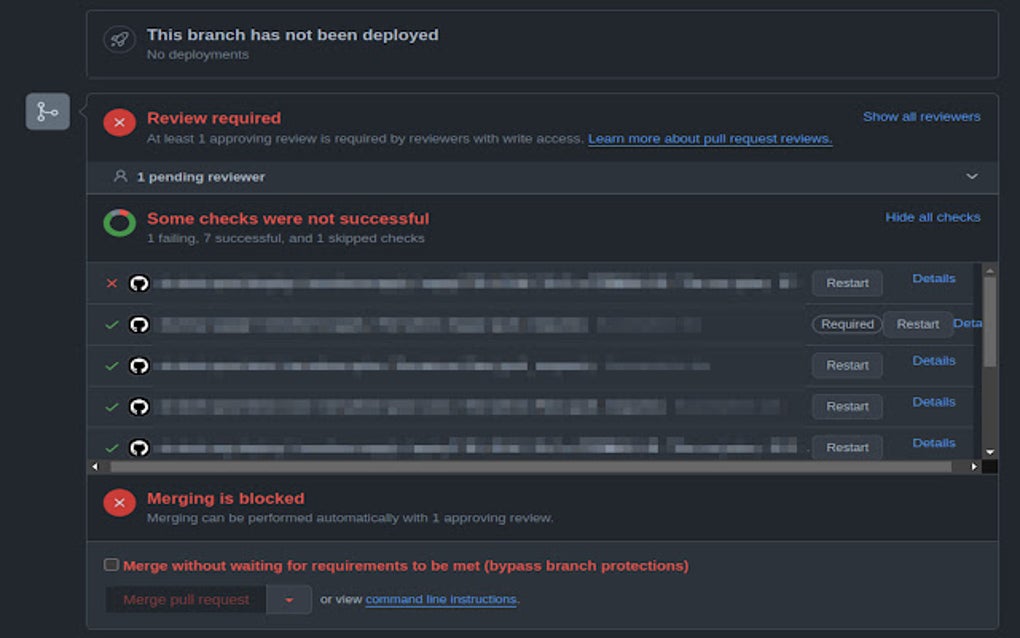
Task: Open command line instructions
Action: (441, 599)
